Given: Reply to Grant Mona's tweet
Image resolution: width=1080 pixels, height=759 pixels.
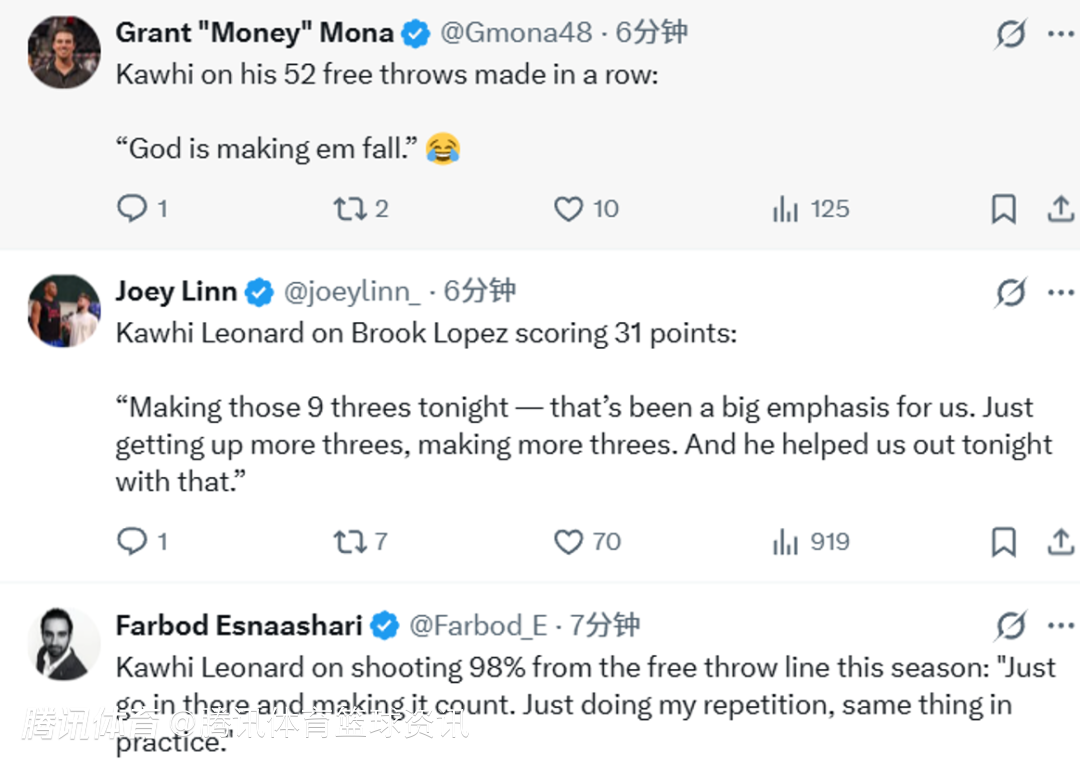Looking at the screenshot, I should (133, 208).
